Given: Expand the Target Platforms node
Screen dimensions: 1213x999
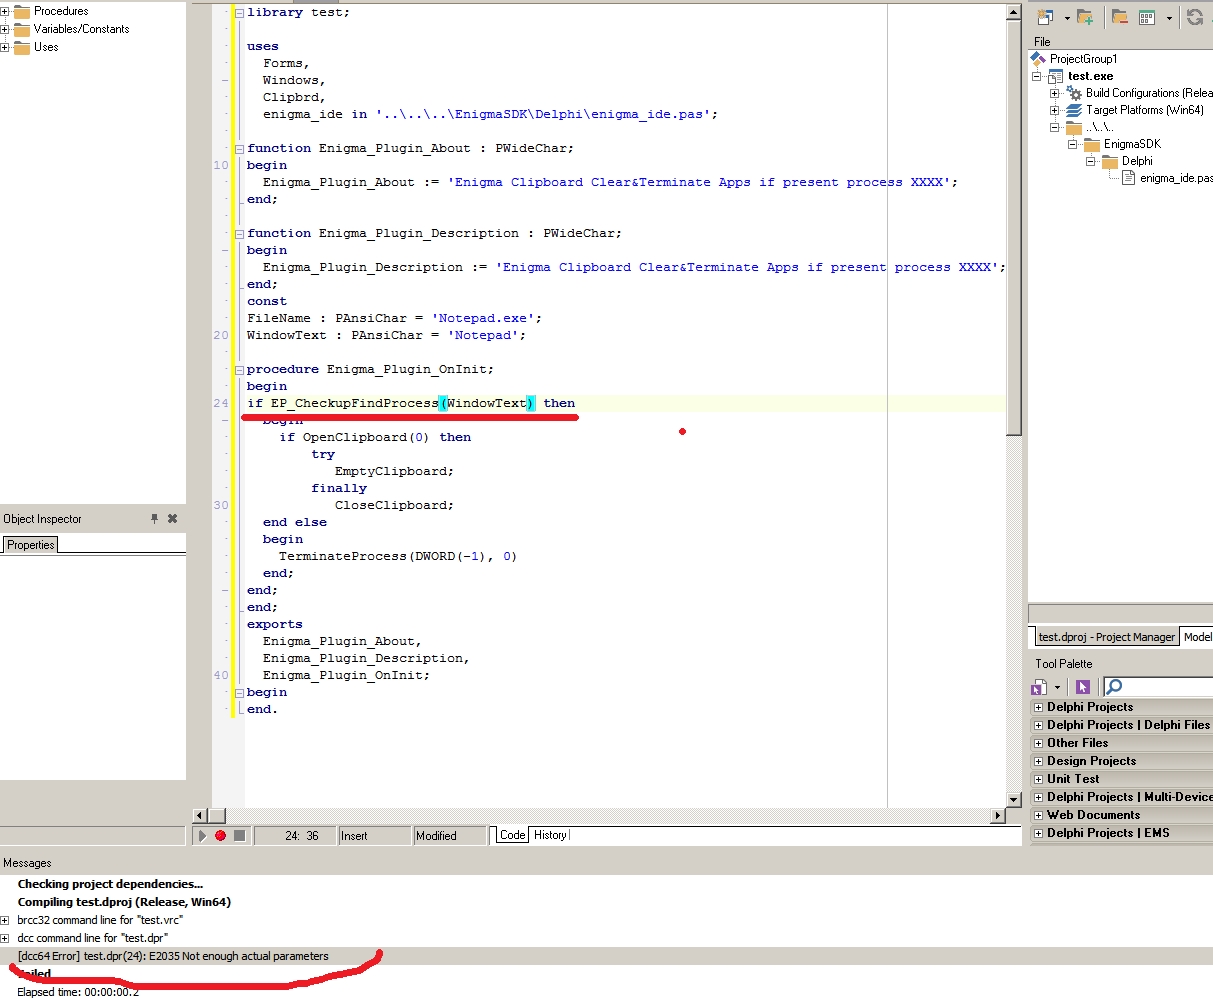Looking at the screenshot, I should (x=1054, y=110).
